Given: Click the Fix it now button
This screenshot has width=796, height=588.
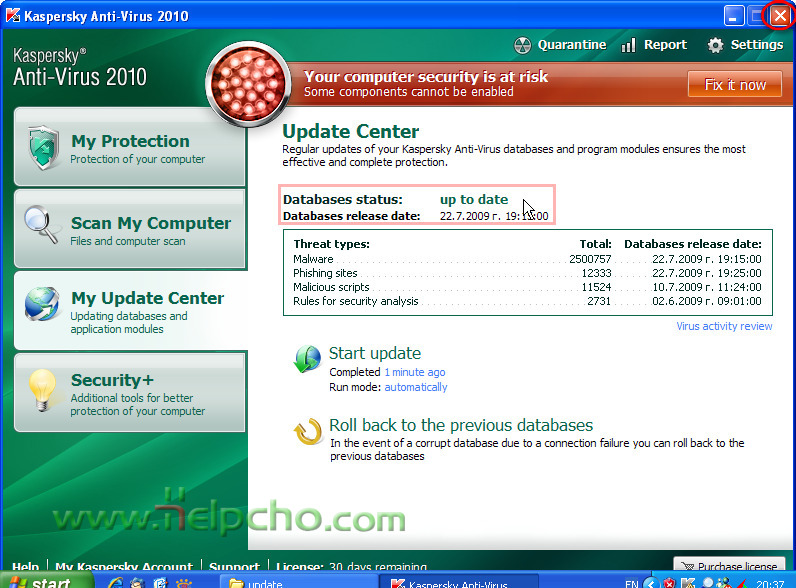Looking at the screenshot, I should pos(735,84).
